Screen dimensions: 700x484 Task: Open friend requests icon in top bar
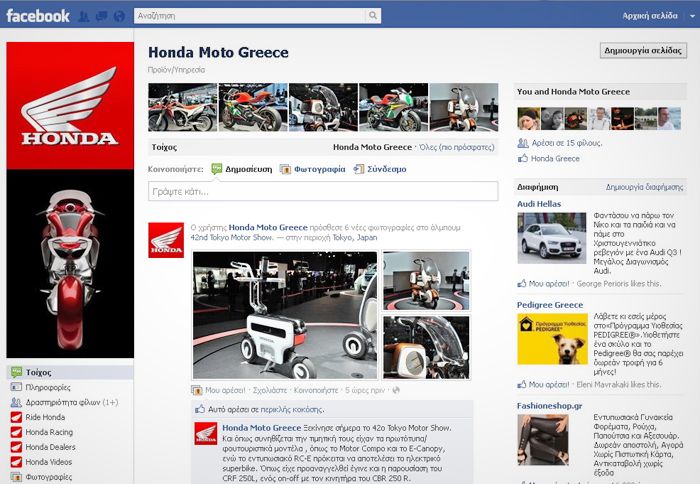[x=83, y=17]
